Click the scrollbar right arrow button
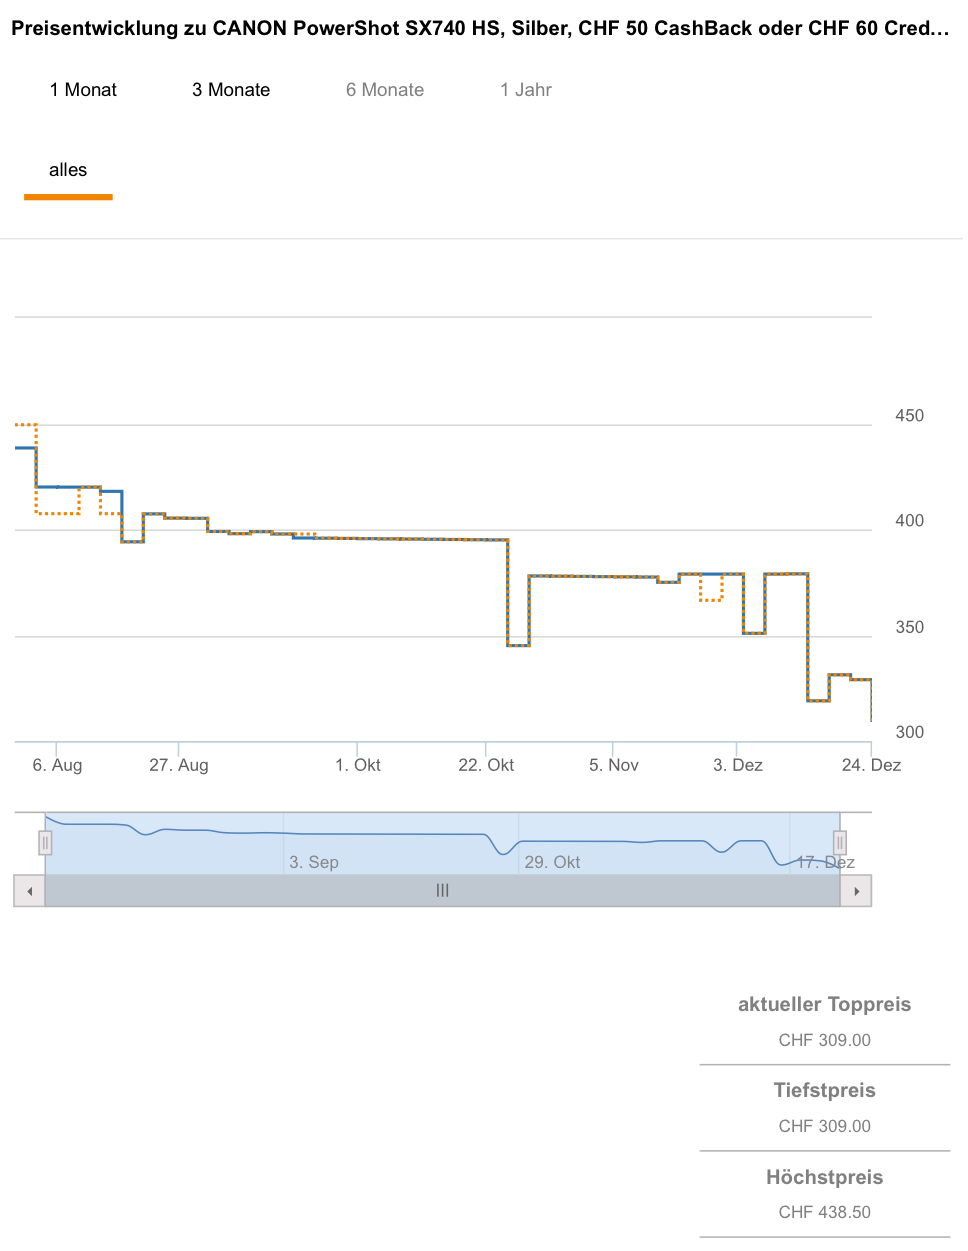The image size is (968, 1251). click(856, 891)
